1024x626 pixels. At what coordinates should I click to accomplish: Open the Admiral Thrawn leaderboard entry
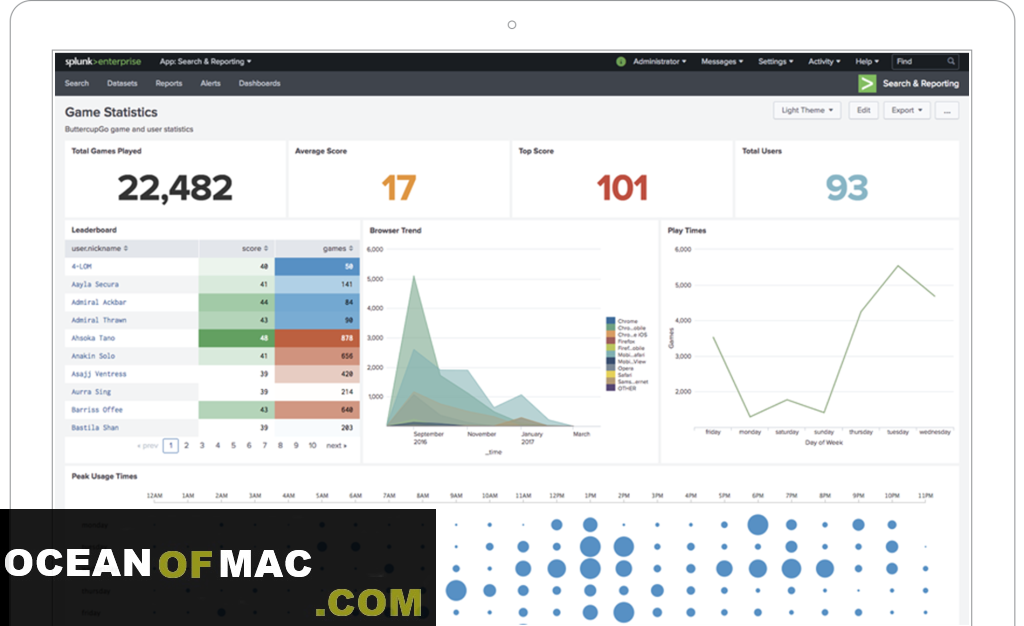99,321
